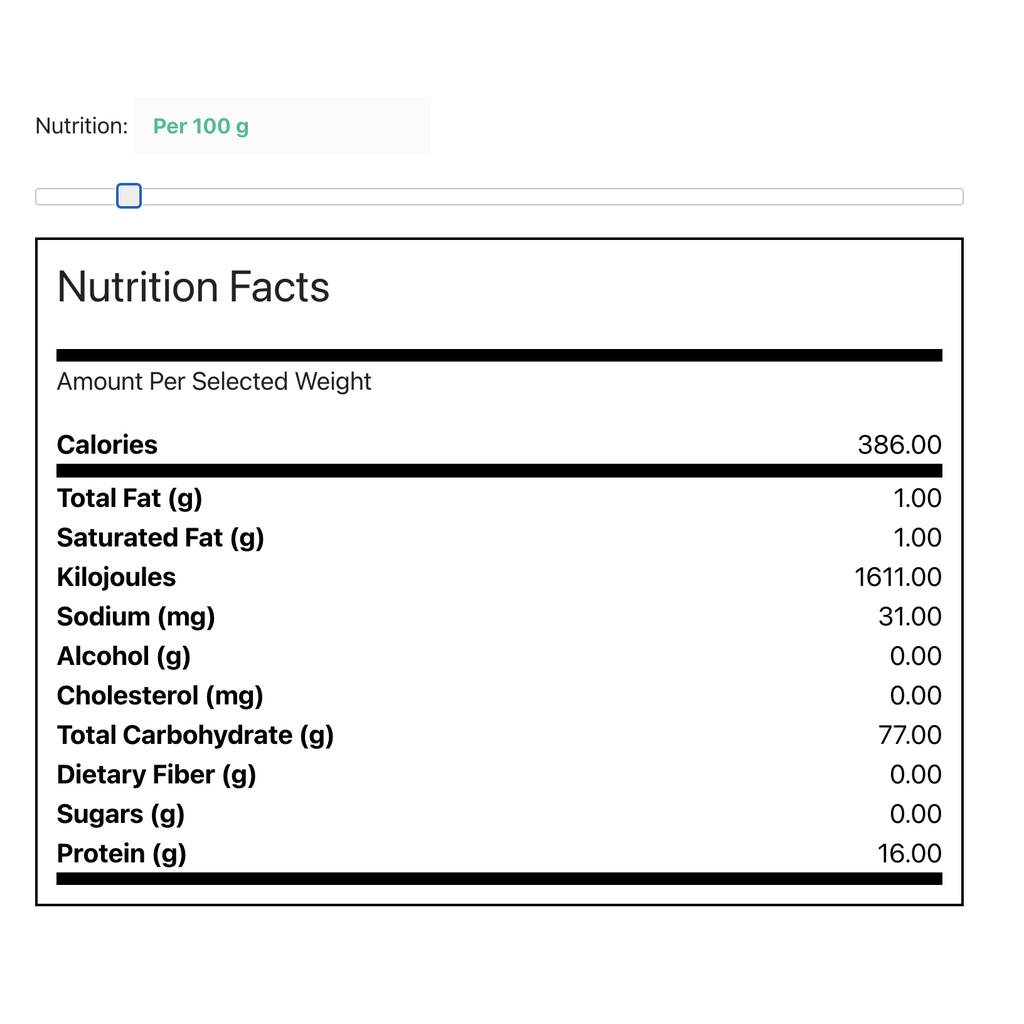Select the Calories row label
The image size is (1024, 1024).
click(x=107, y=445)
